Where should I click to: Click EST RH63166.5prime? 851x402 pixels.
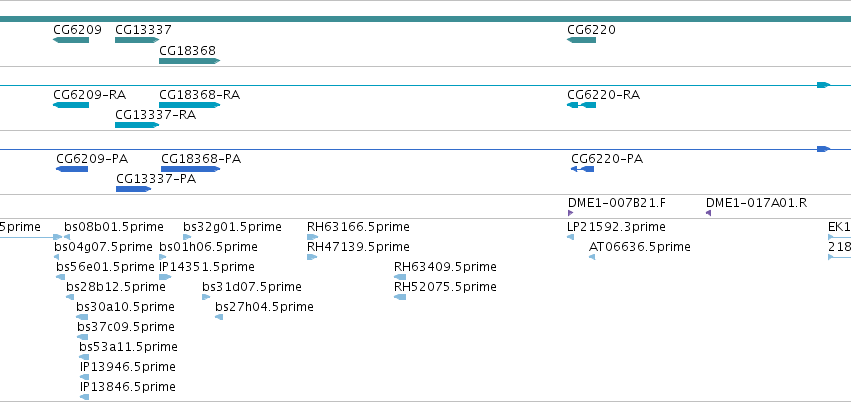tap(313, 237)
